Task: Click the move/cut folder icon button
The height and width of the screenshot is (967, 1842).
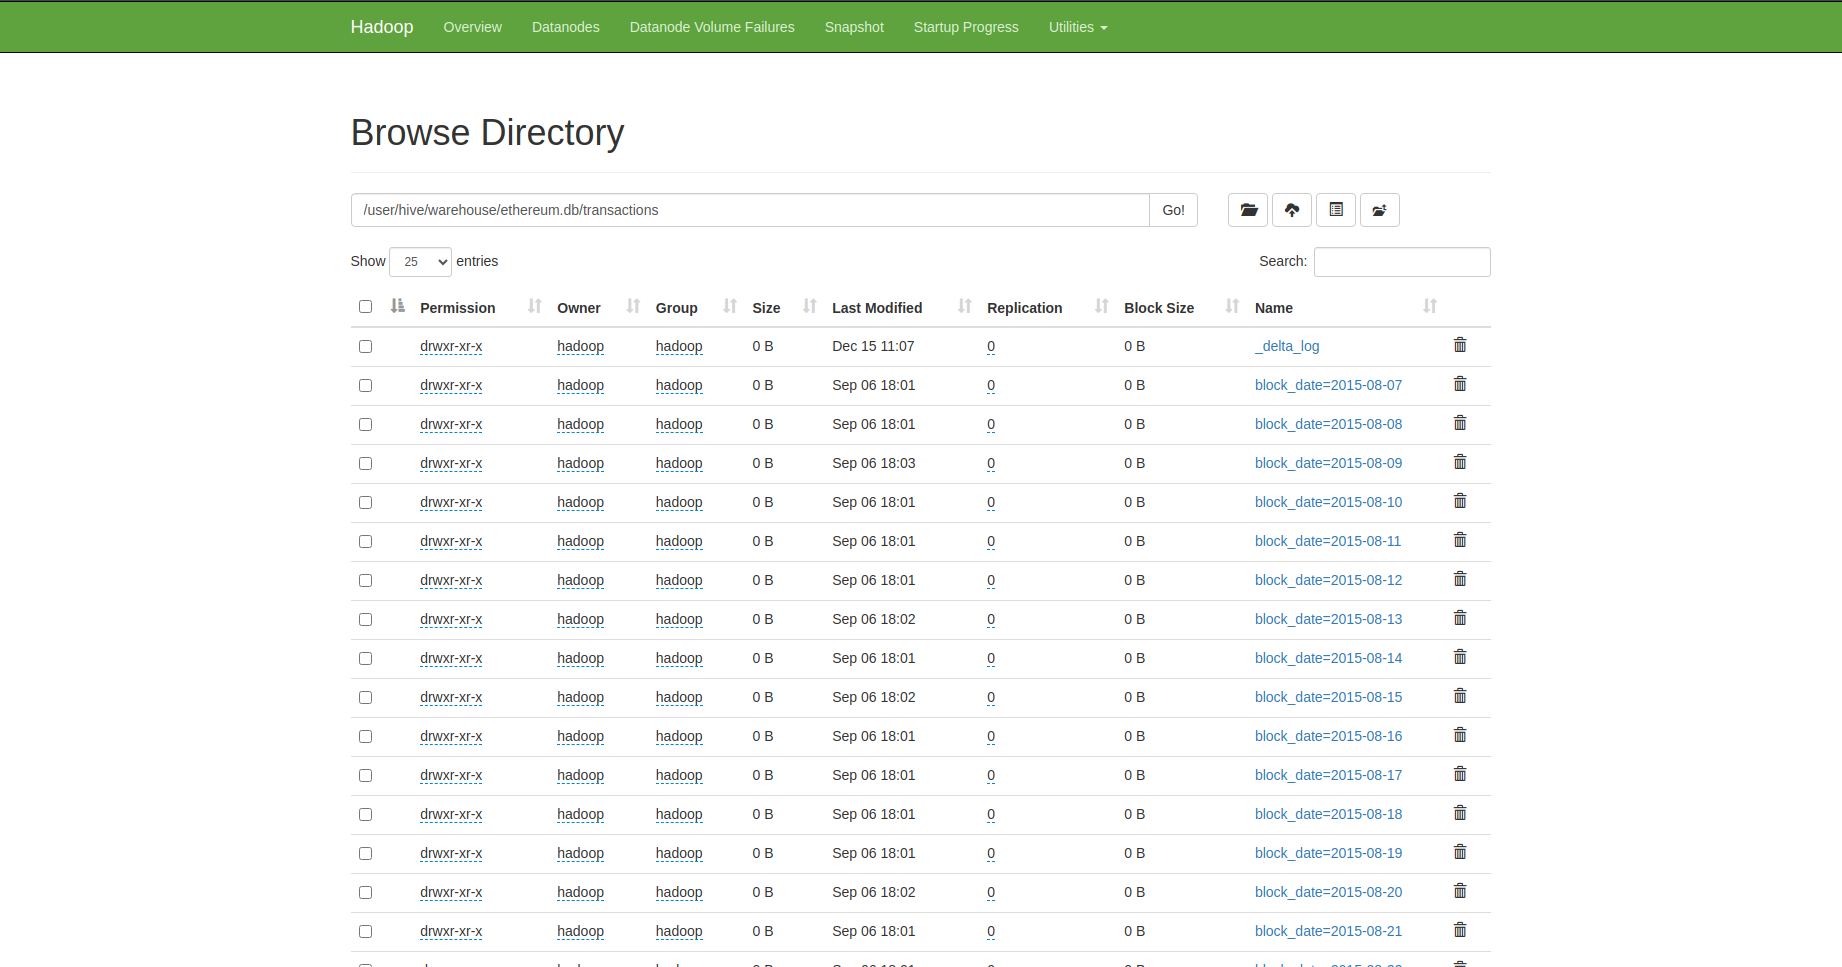Action: (1380, 210)
